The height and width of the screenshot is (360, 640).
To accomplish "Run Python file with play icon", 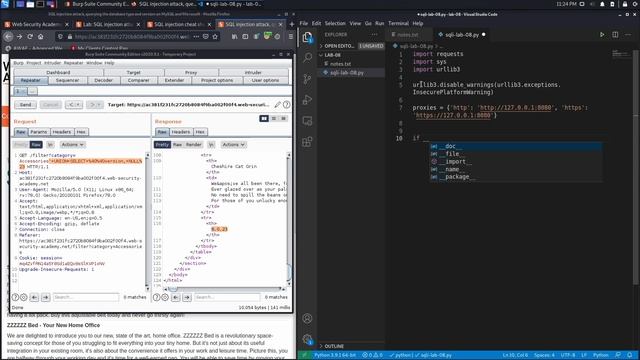I will pos(602,35).
